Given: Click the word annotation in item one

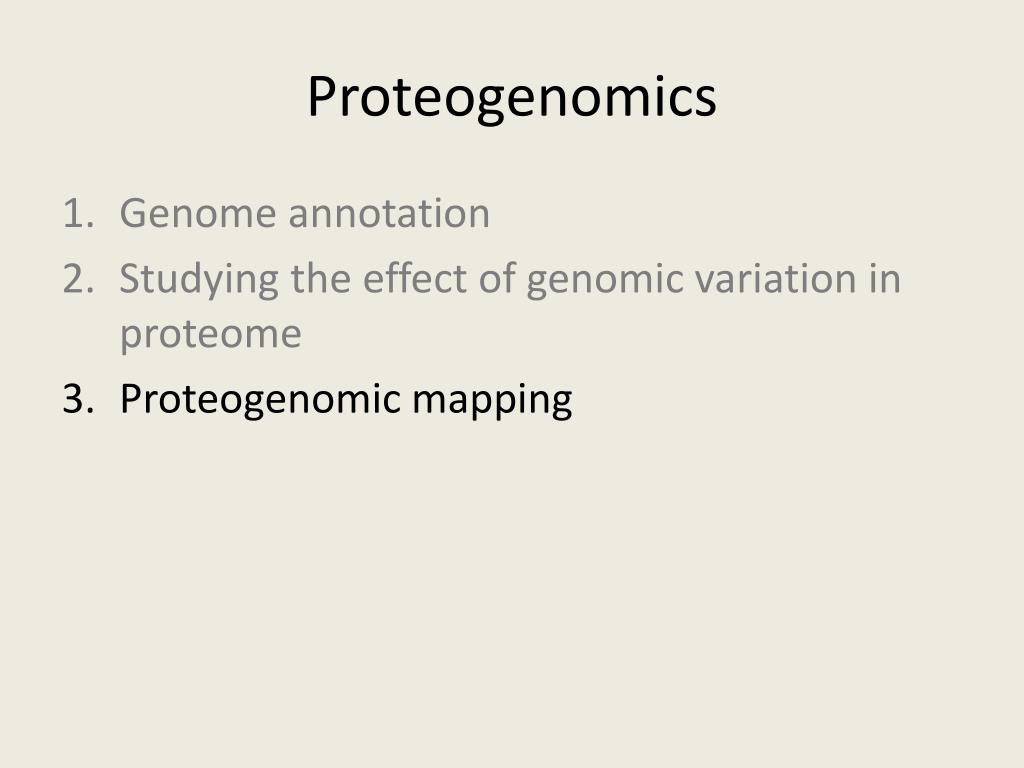Looking at the screenshot, I should coord(389,214).
